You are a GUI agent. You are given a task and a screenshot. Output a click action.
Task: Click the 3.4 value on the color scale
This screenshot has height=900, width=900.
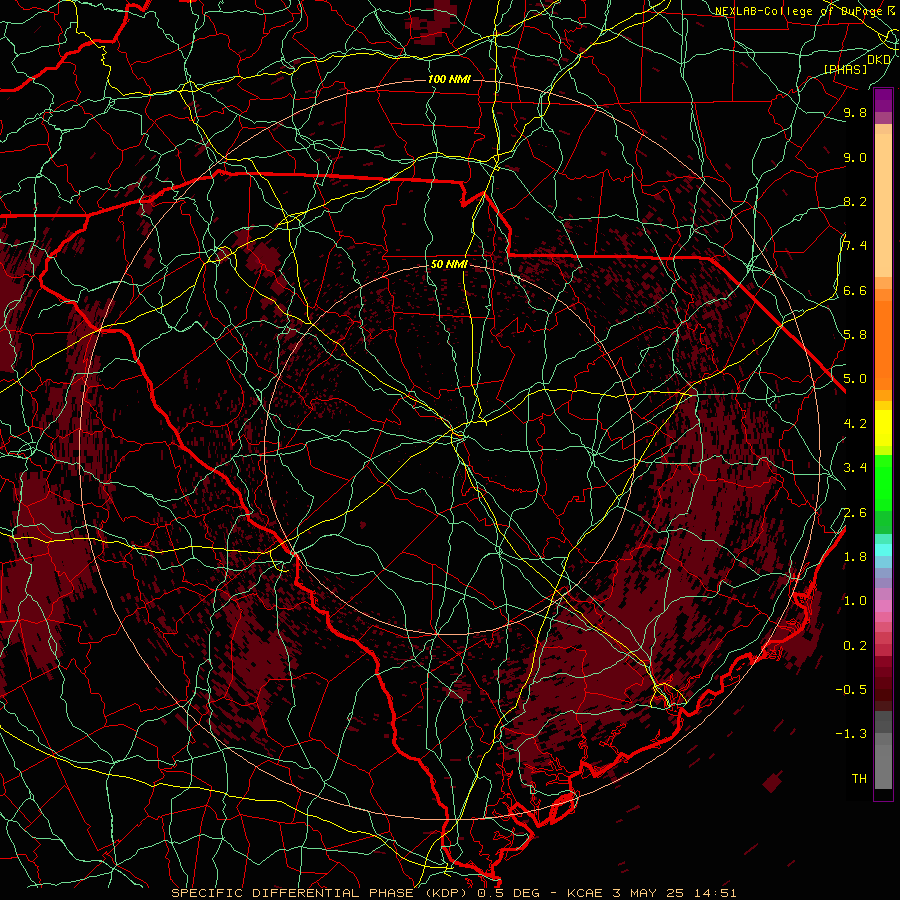[855, 468]
